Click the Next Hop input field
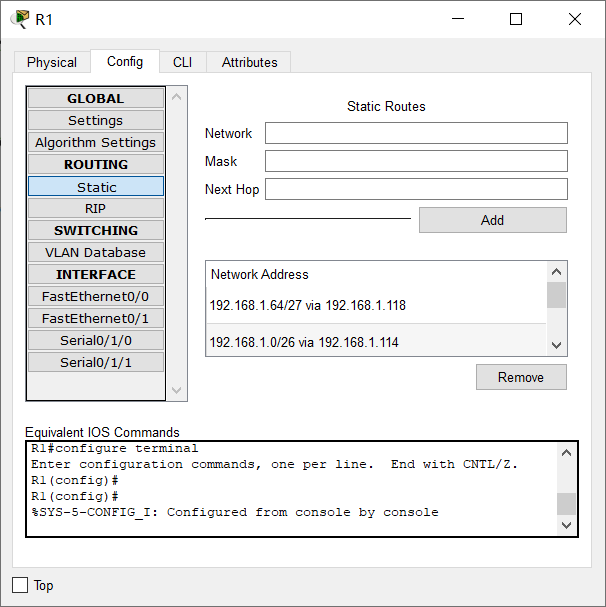The width and height of the screenshot is (606, 607). [416, 189]
